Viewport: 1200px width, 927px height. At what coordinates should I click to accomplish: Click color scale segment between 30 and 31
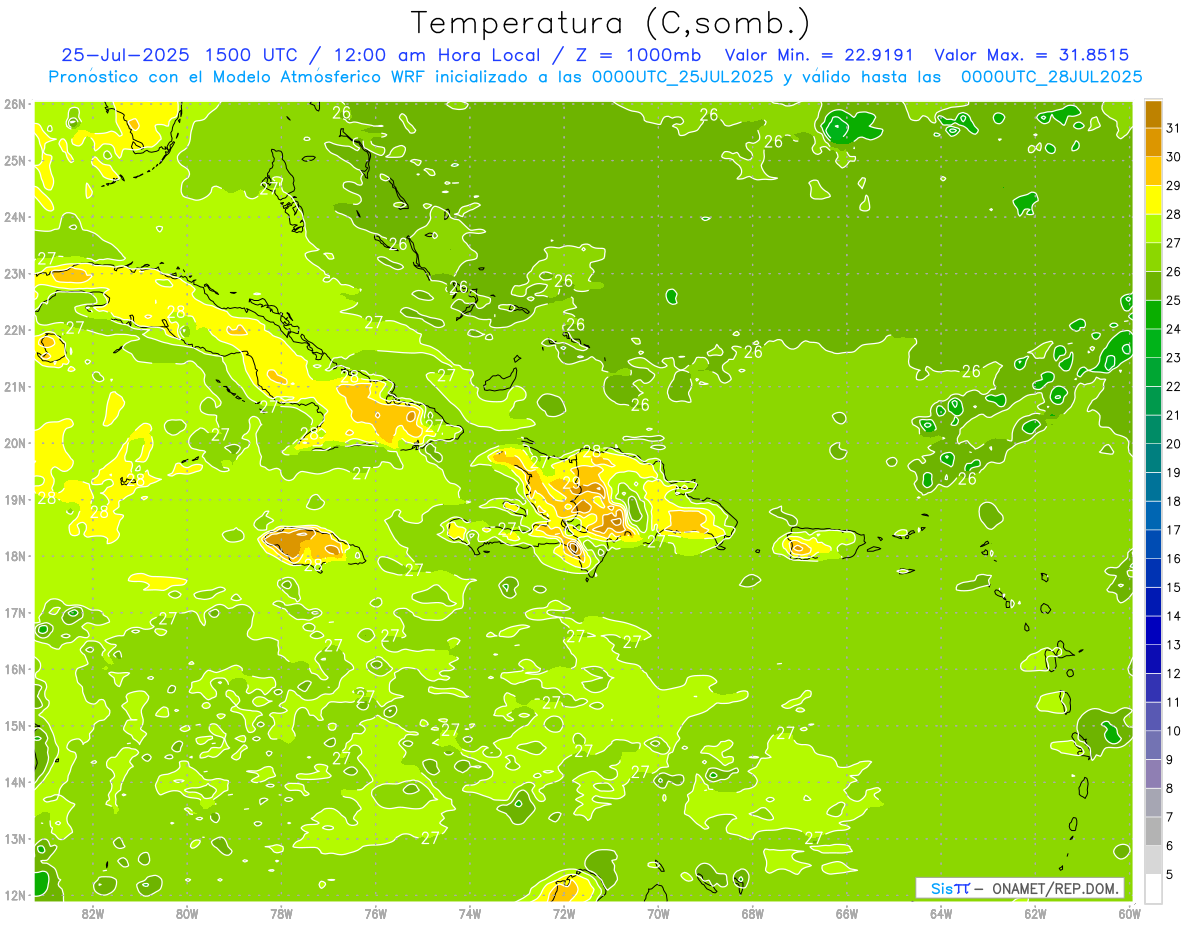tap(1153, 143)
